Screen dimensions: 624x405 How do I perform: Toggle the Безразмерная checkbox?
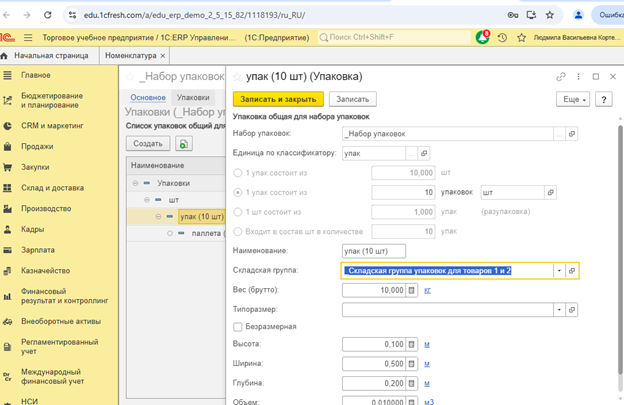pyautogui.click(x=238, y=327)
